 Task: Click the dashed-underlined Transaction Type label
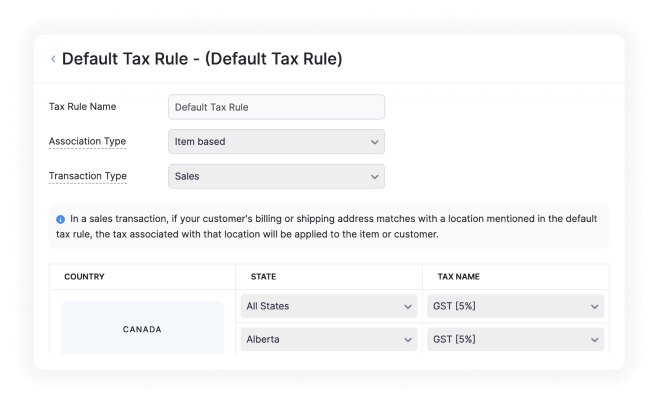click(87, 177)
